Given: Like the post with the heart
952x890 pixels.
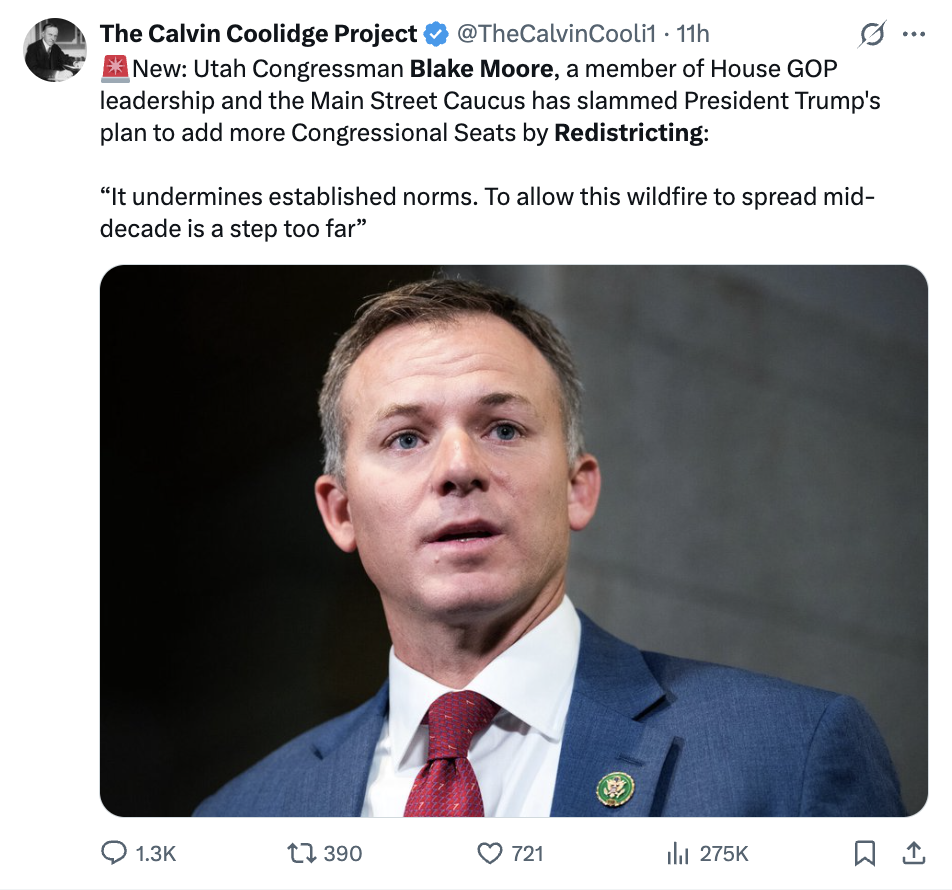Looking at the screenshot, I should click(x=489, y=853).
